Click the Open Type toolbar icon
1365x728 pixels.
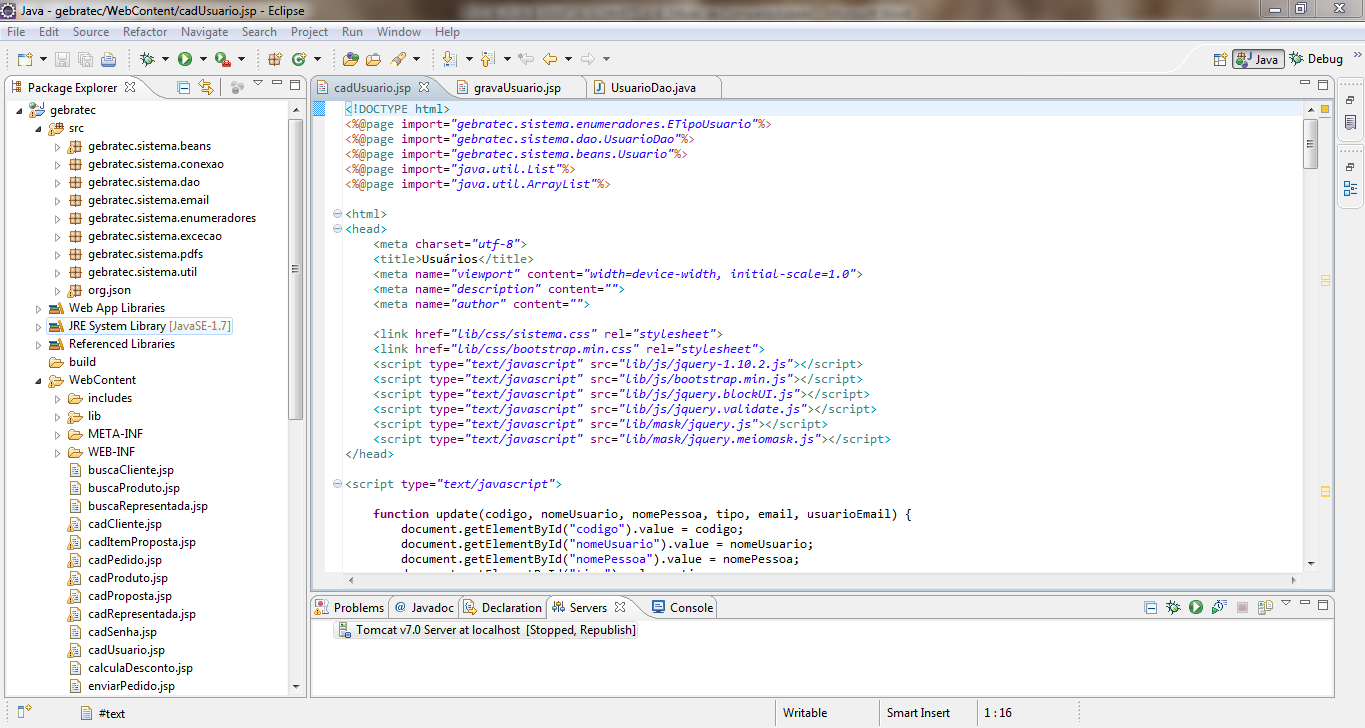coord(350,59)
